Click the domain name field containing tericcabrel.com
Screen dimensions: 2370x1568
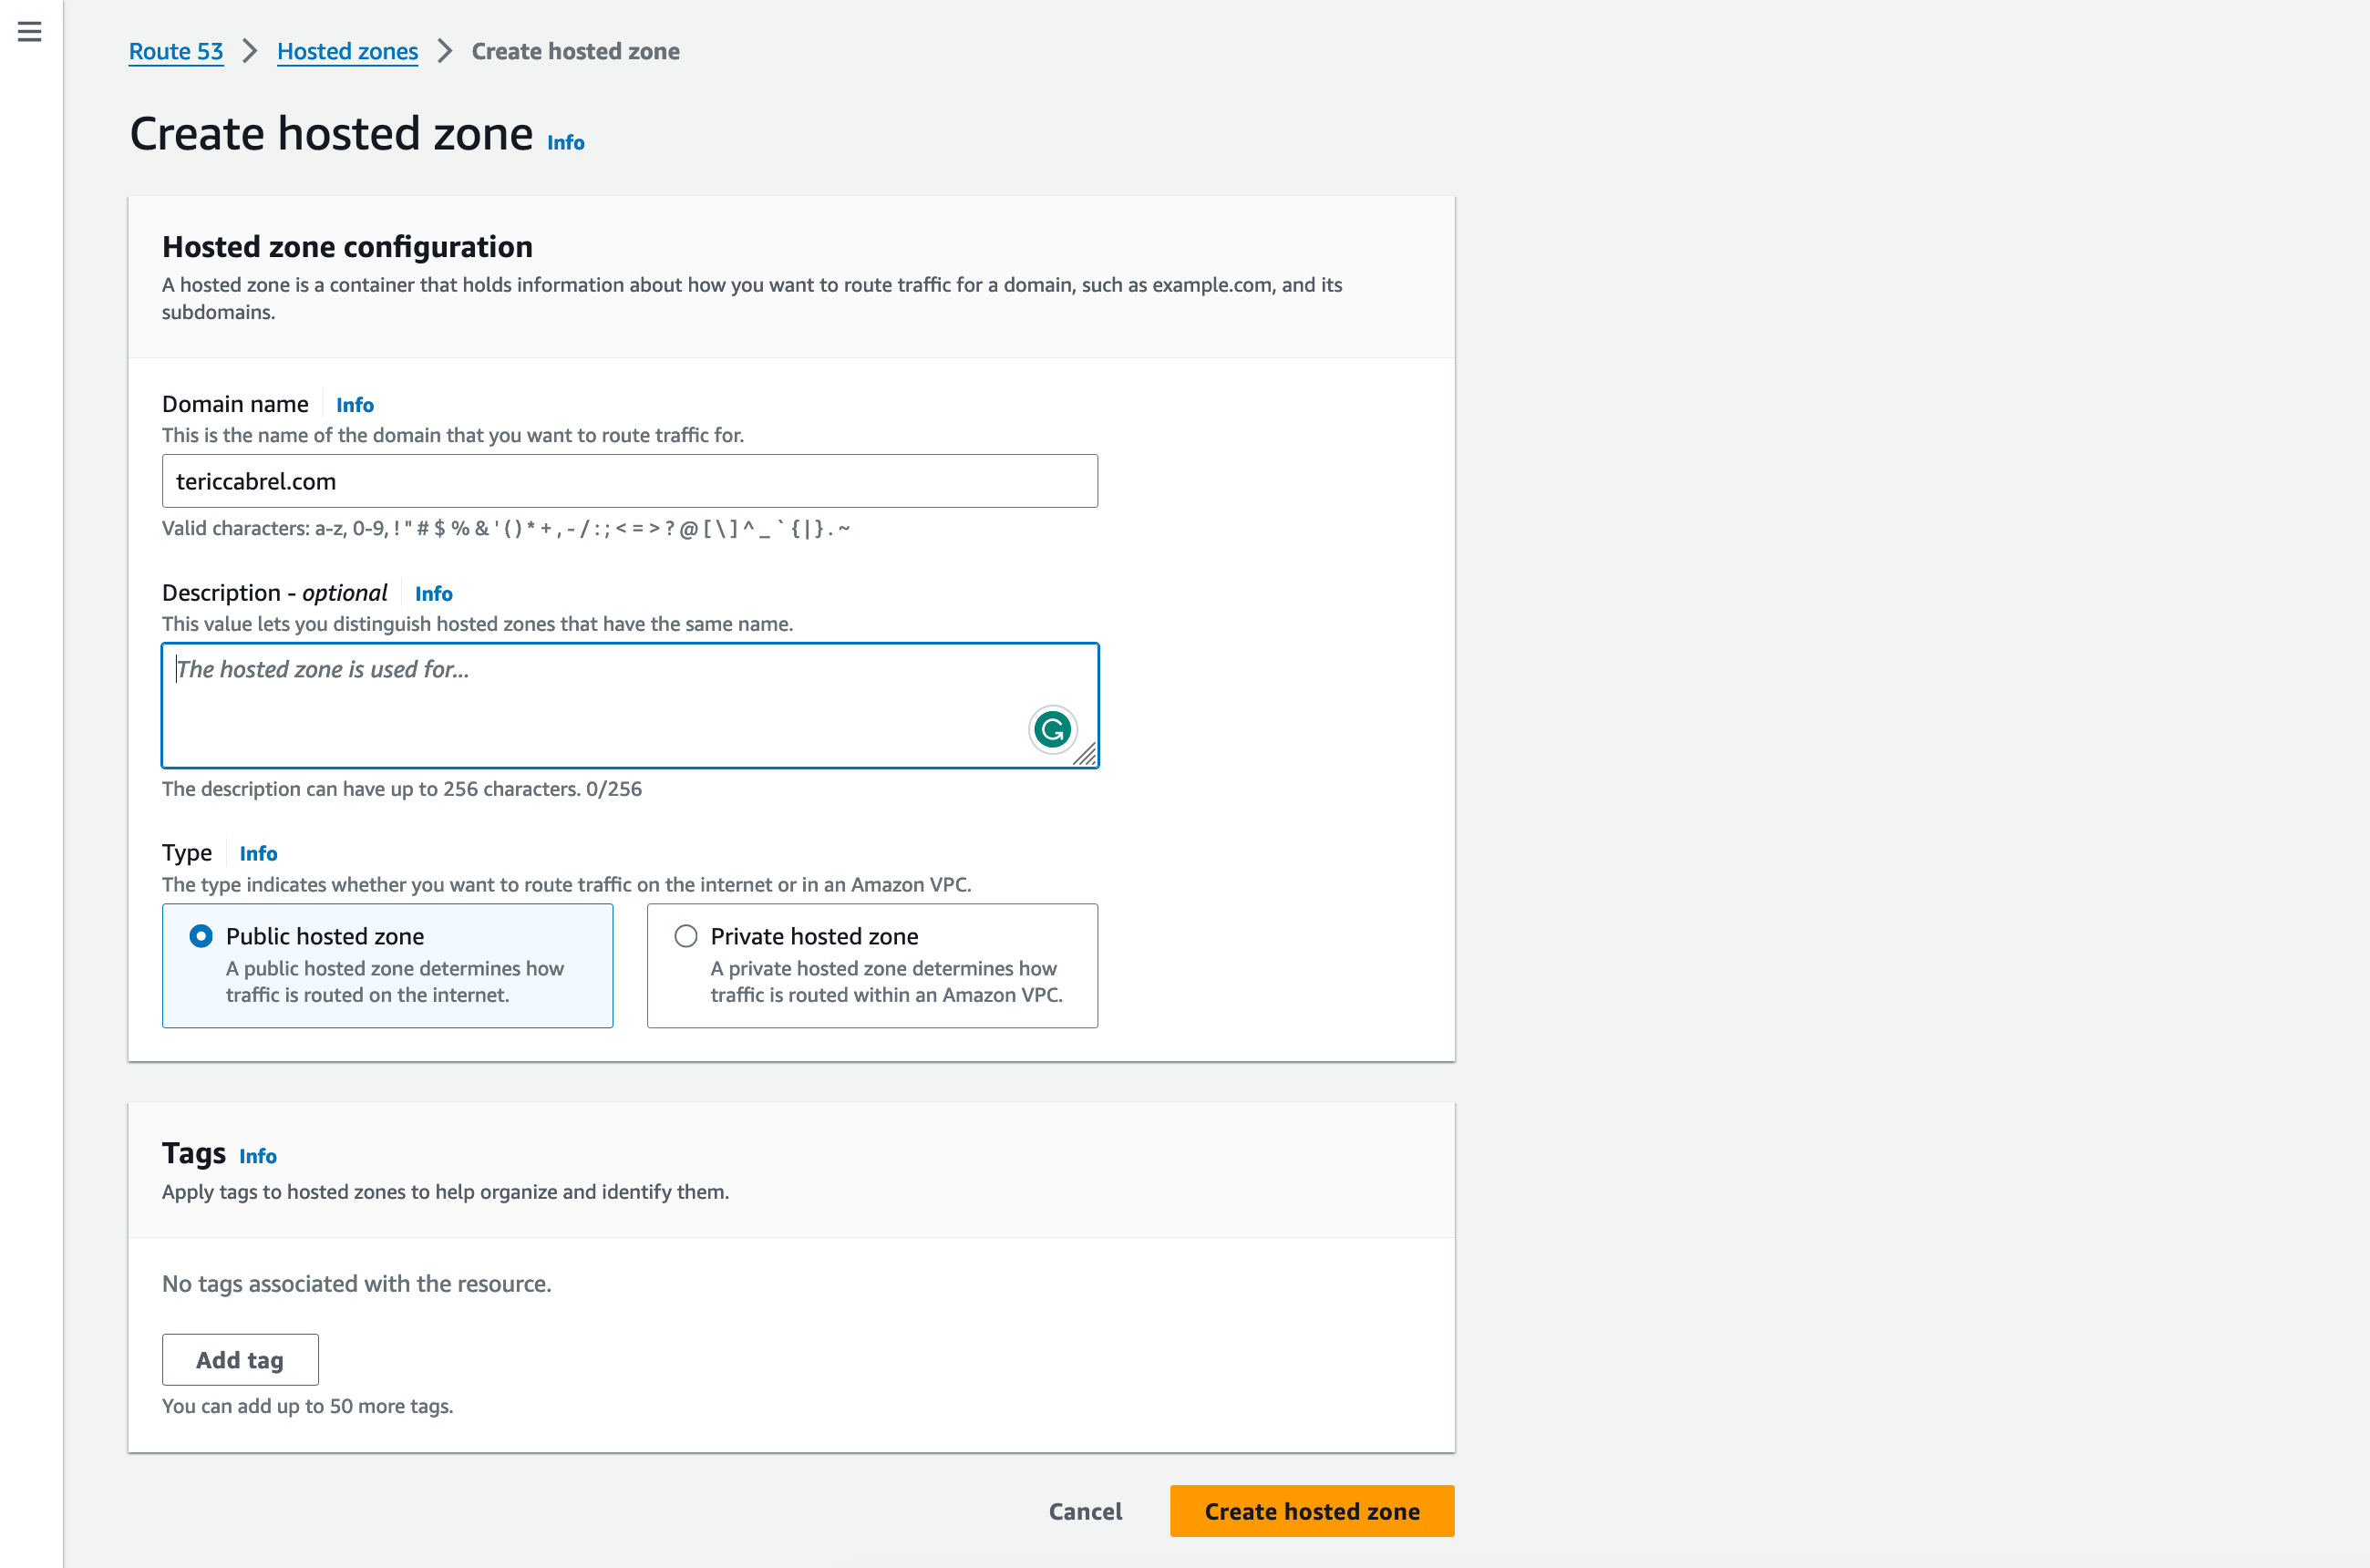(x=630, y=480)
